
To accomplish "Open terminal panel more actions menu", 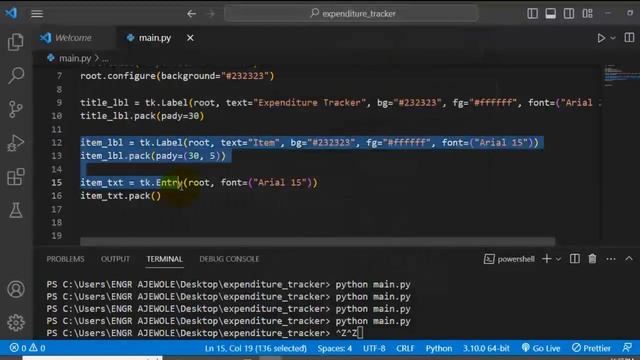I will (611, 259).
